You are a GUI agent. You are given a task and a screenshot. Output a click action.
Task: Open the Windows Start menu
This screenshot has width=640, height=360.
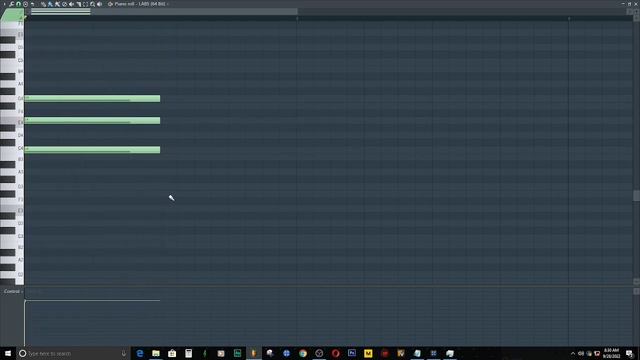coord(8,353)
